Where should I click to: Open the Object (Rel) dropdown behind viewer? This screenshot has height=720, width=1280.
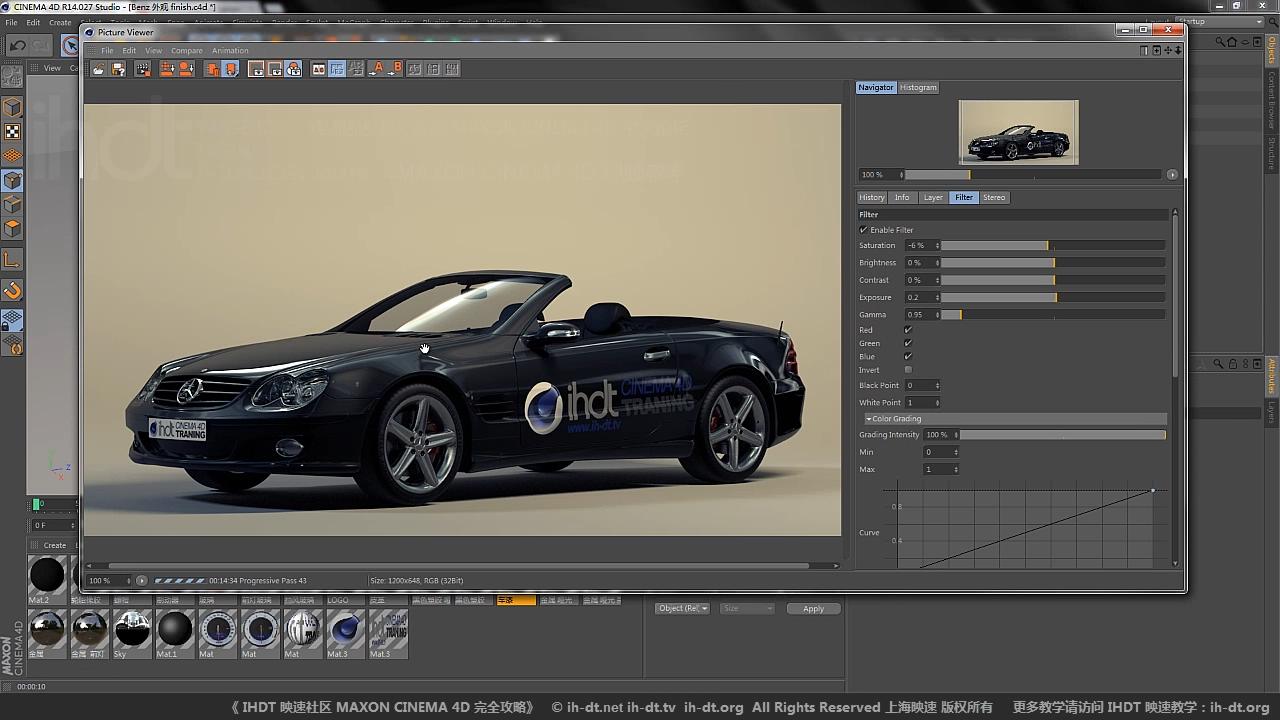tap(683, 608)
